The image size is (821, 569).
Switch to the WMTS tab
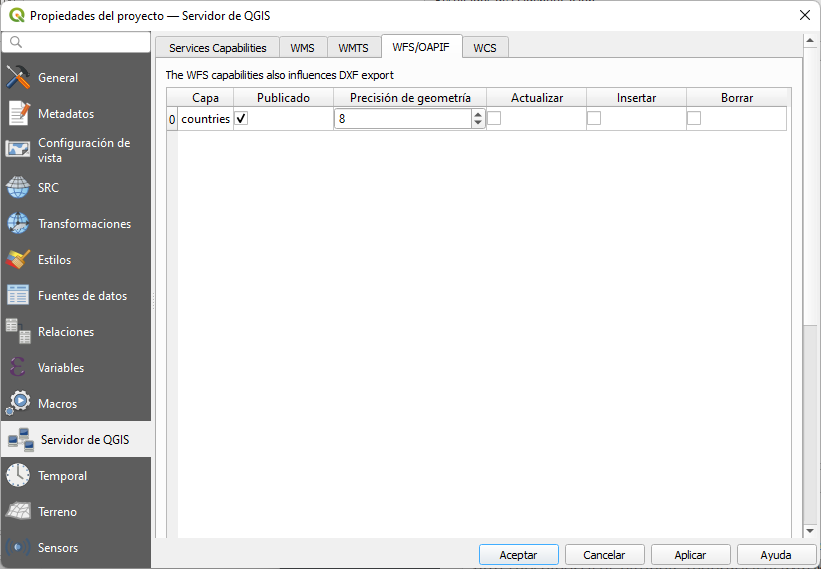point(353,48)
